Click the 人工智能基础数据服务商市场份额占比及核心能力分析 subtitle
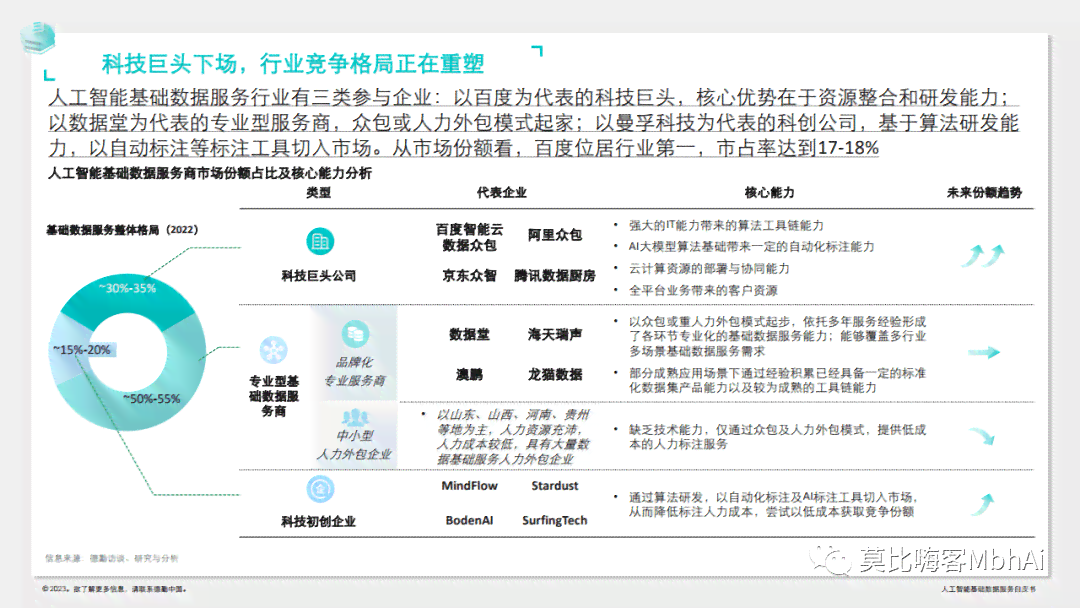1080x608 pixels. [210, 173]
